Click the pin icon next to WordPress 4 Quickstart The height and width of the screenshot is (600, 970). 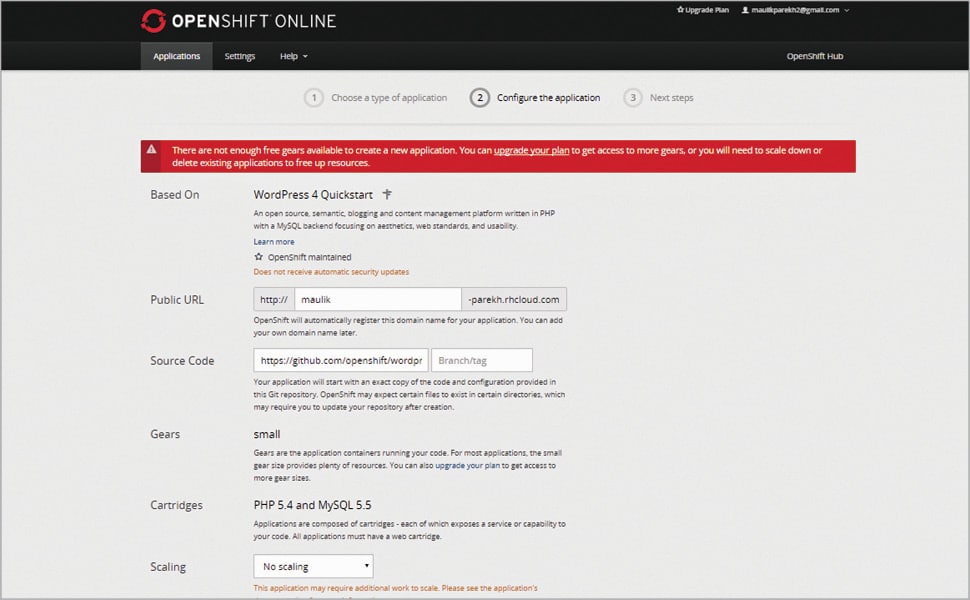pyautogui.click(x=388, y=194)
